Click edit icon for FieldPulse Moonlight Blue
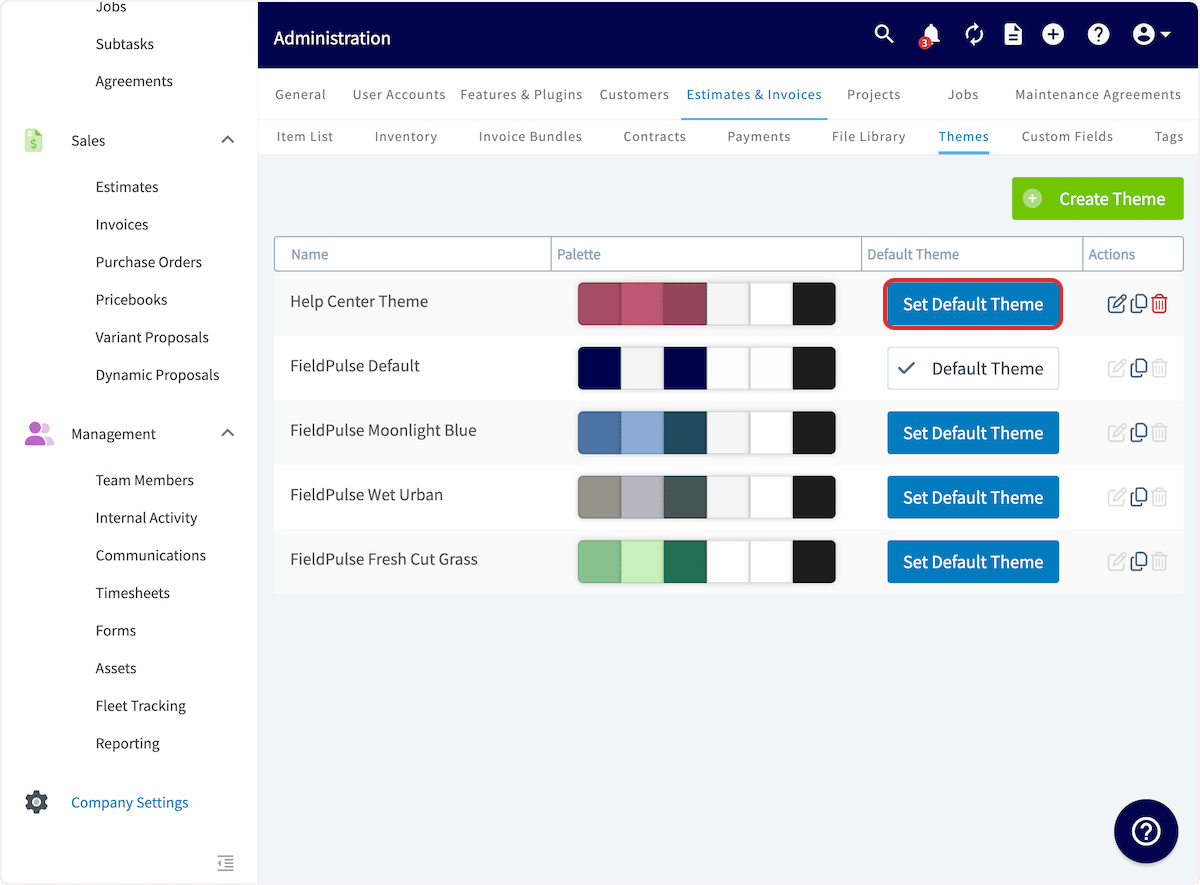This screenshot has width=1200, height=885. [x=1117, y=433]
